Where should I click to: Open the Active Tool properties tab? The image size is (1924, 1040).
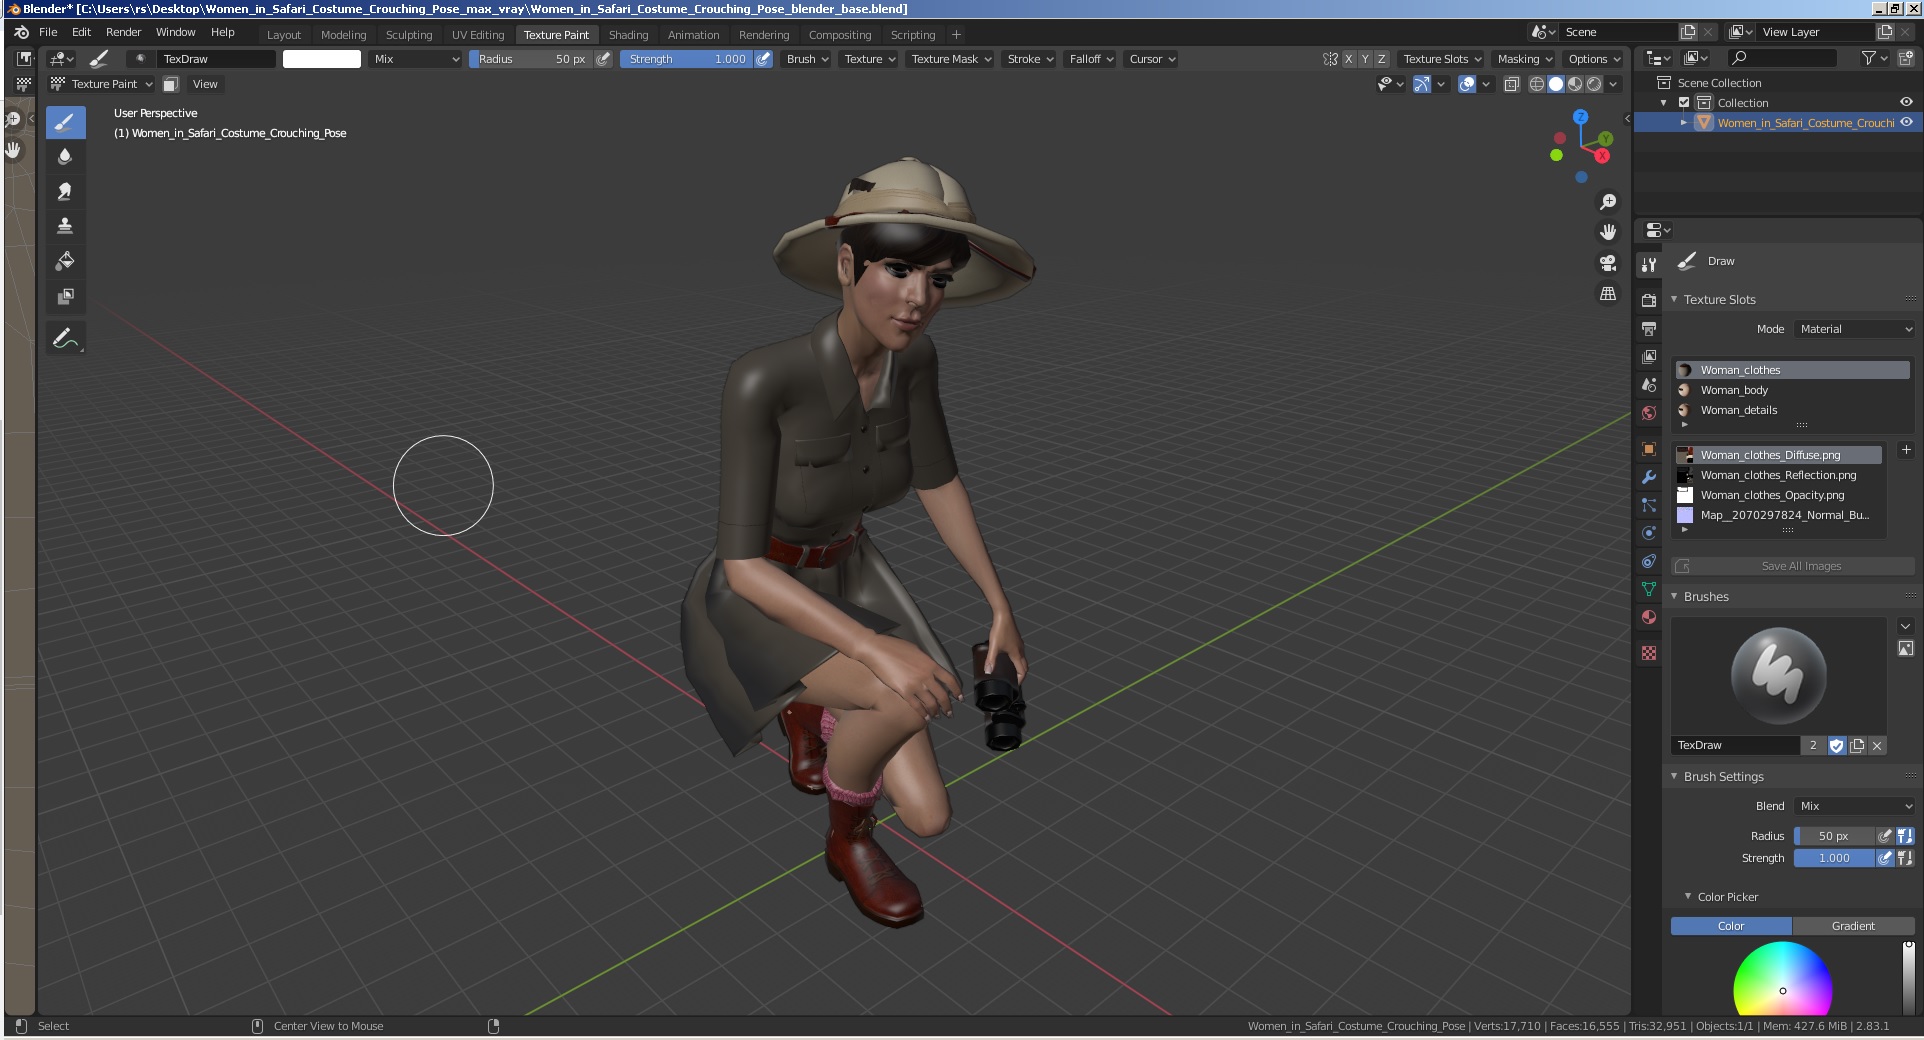click(1649, 264)
